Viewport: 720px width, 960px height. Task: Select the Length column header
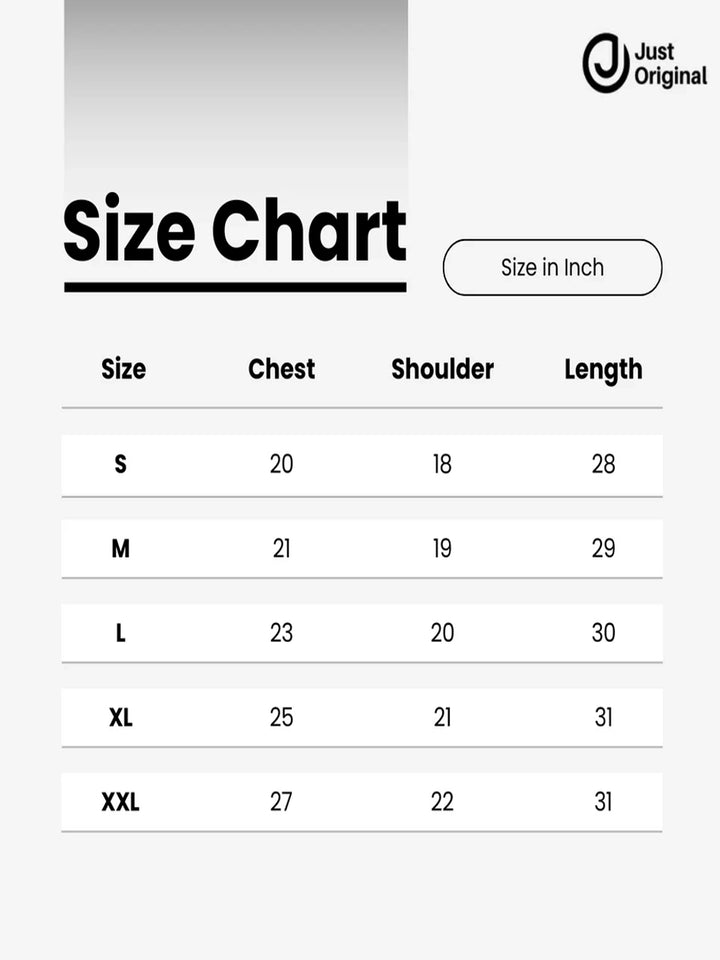(603, 370)
